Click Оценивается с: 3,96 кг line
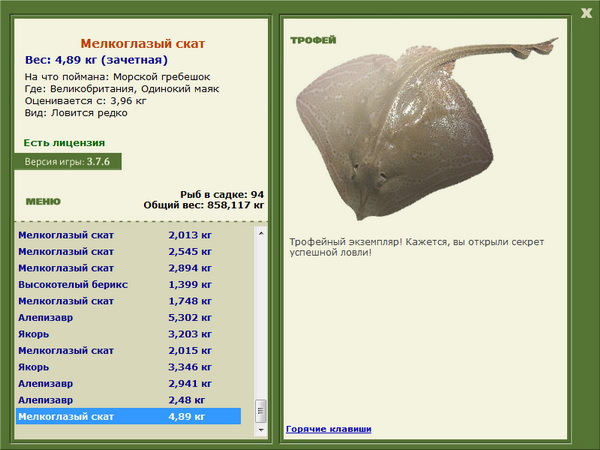This screenshot has height=450, width=600. (86, 101)
